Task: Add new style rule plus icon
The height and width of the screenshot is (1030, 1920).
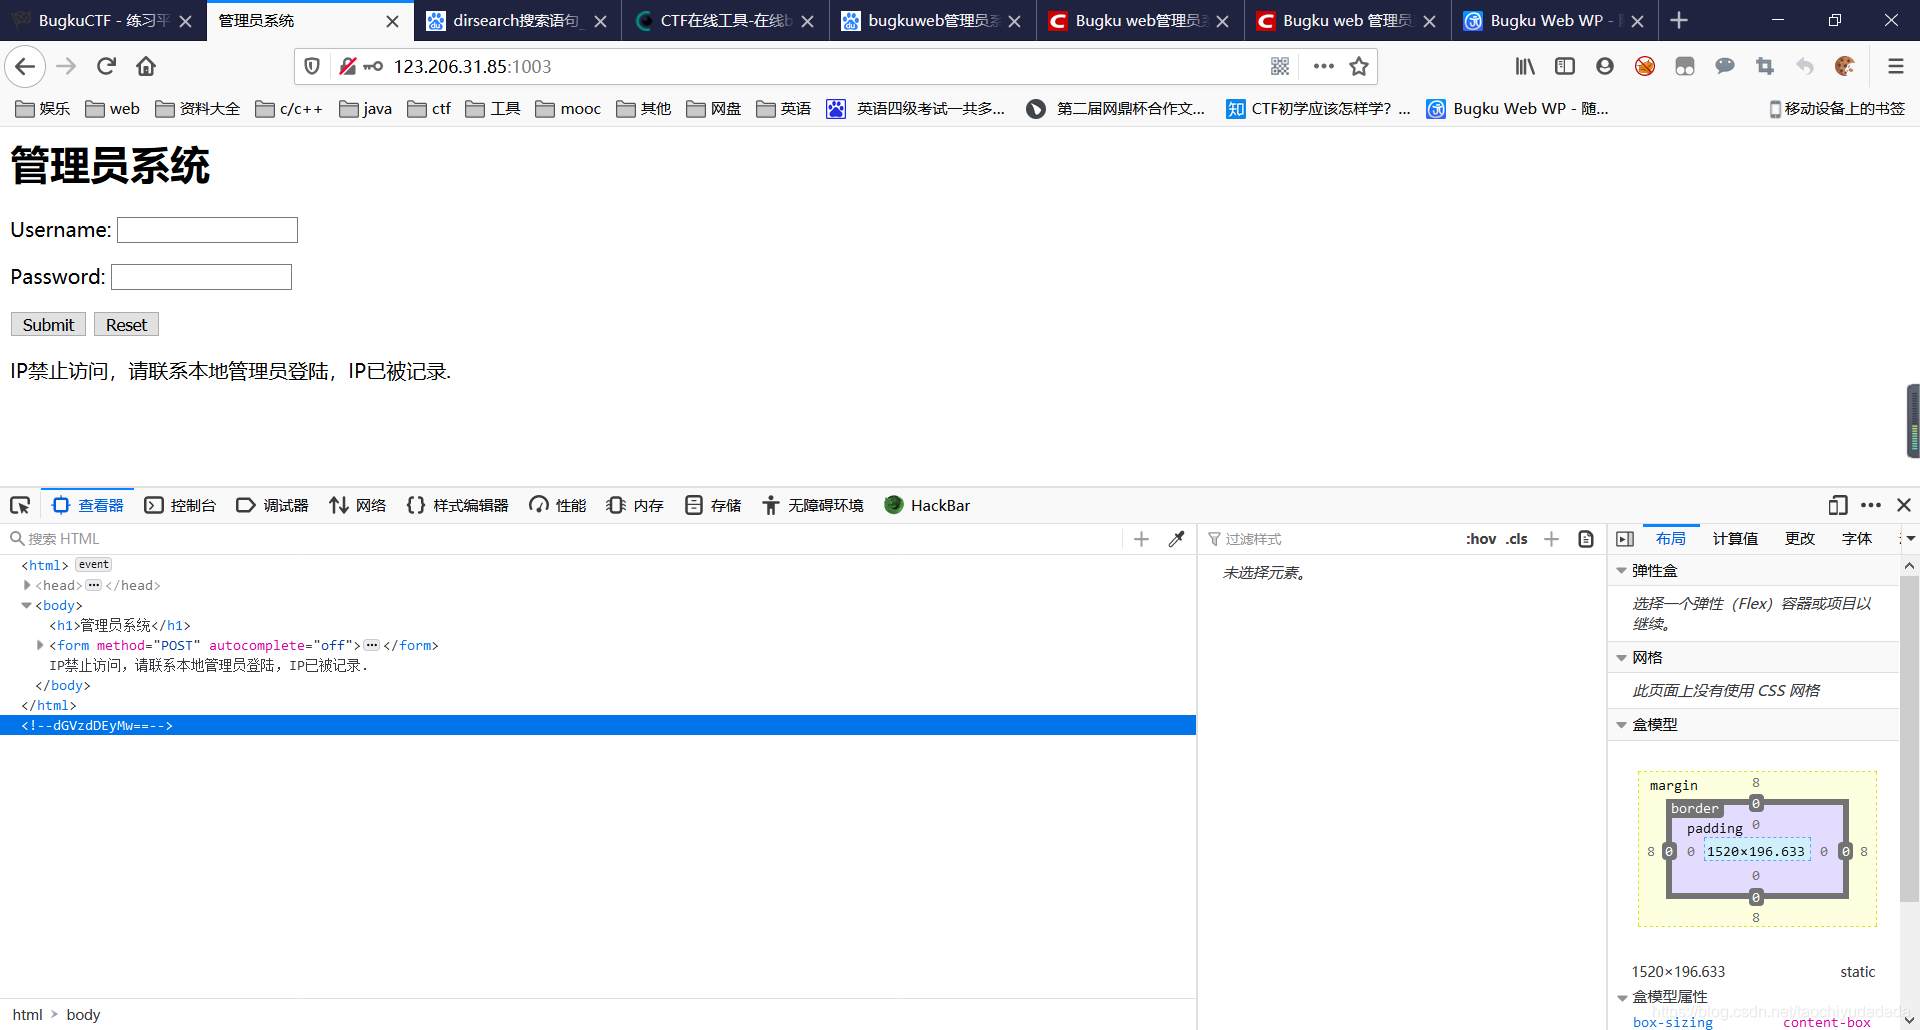Action: tap(1551, 539)
